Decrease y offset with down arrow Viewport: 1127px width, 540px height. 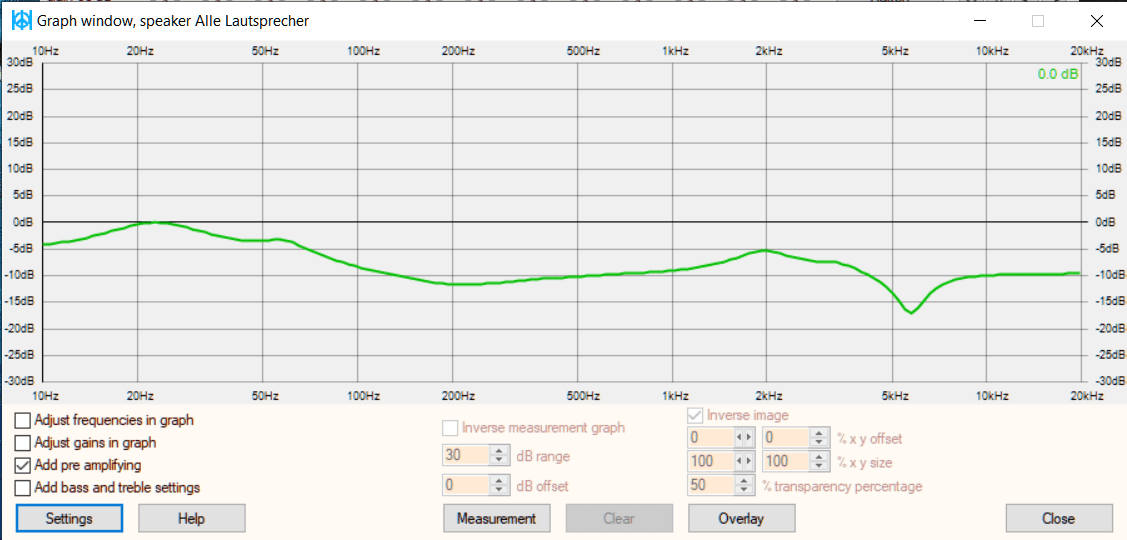click(819, 441)
